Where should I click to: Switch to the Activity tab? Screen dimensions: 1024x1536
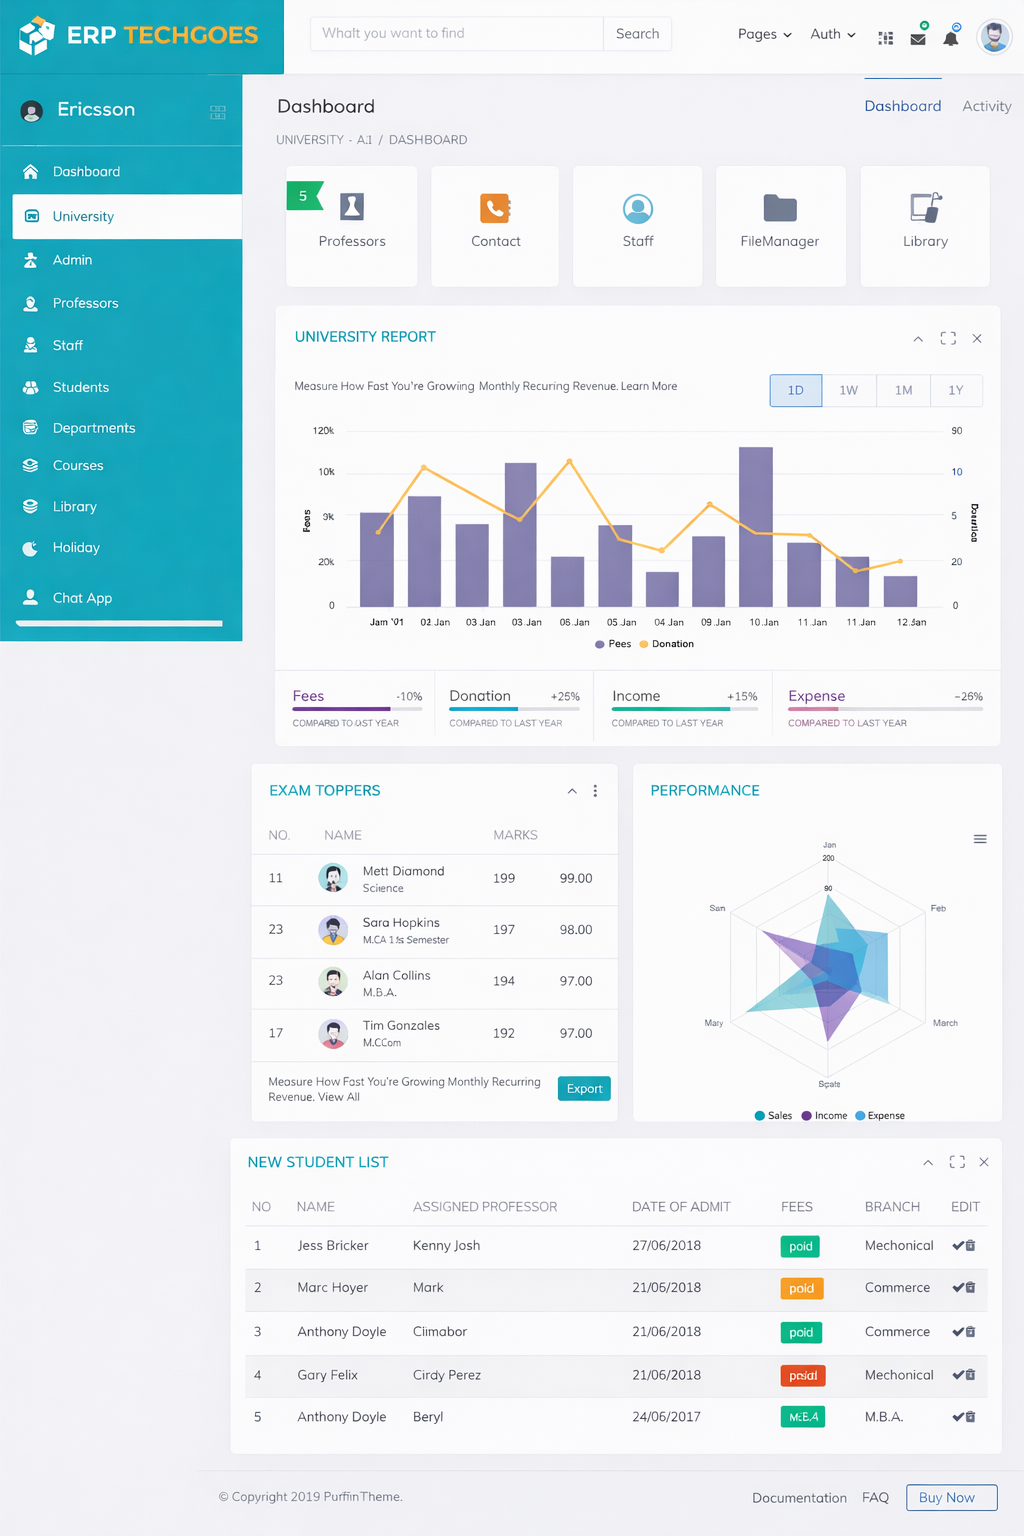pos(986,106)
